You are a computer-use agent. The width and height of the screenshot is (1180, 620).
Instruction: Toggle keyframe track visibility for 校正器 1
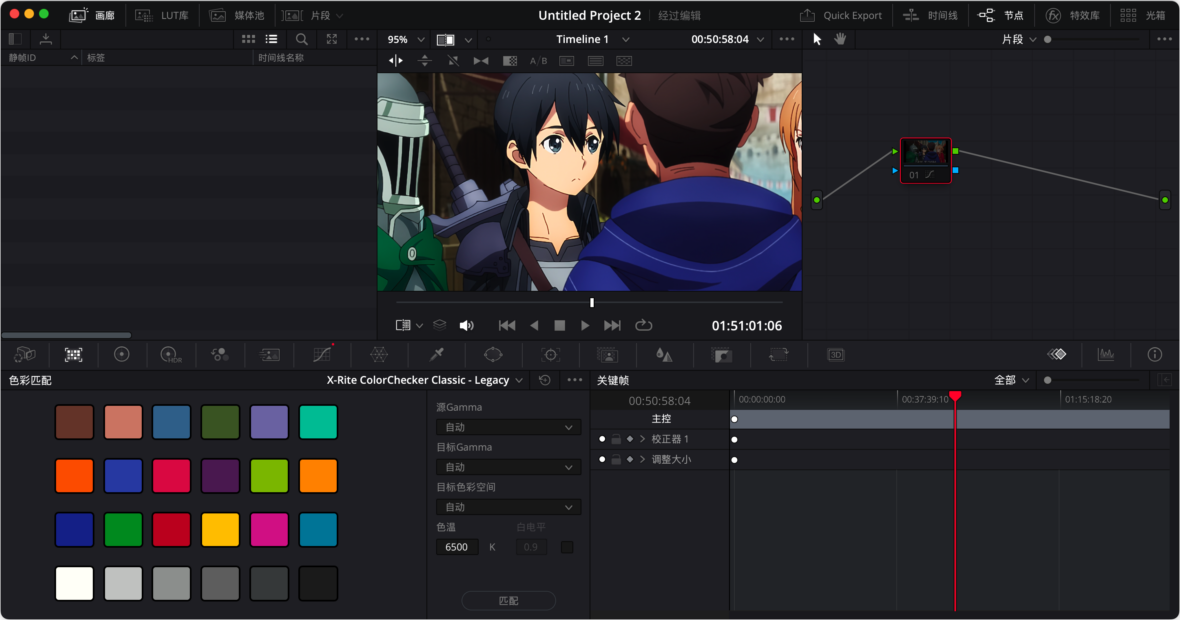[x=602, y=438]
